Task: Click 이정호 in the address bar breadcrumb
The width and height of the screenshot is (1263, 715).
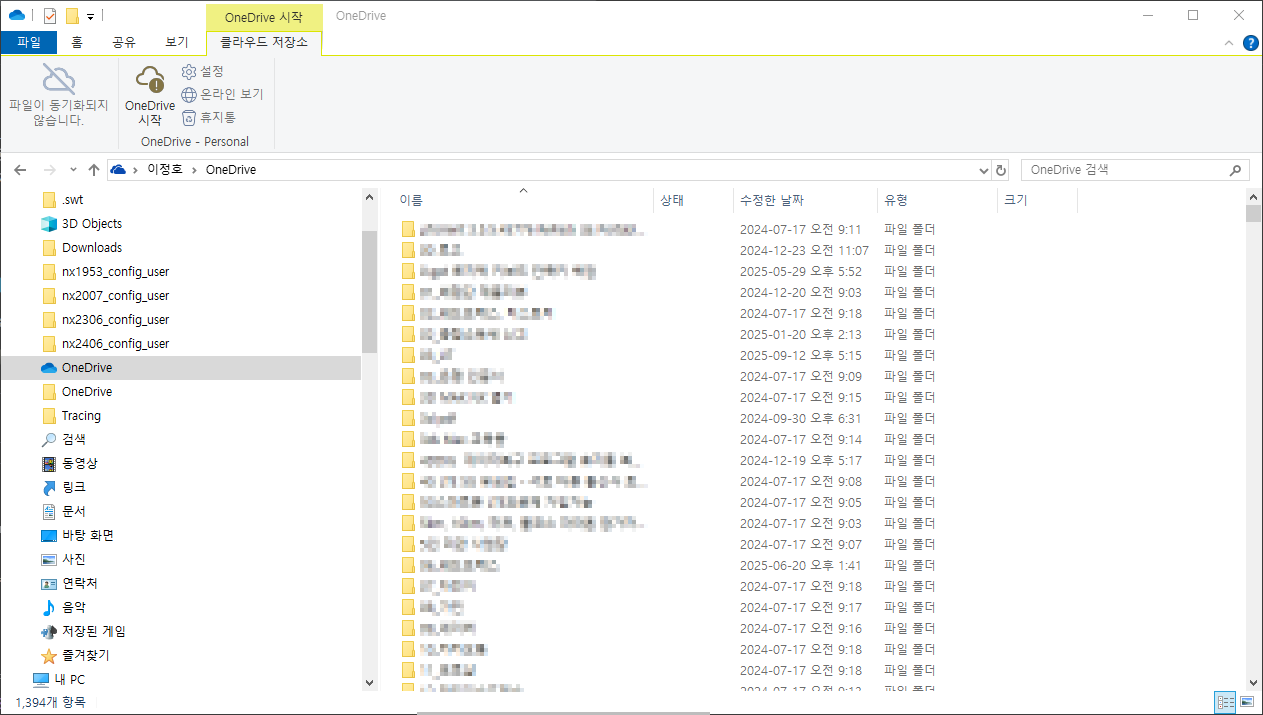Action: (165, 169)
